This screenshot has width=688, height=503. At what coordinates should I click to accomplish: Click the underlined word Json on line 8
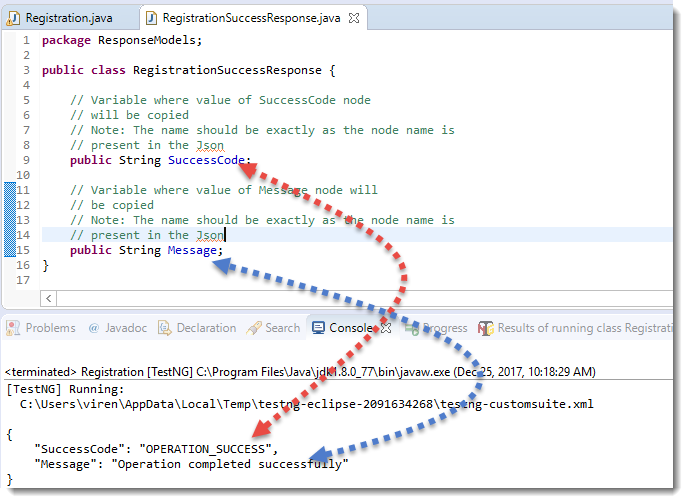point(210,146)
